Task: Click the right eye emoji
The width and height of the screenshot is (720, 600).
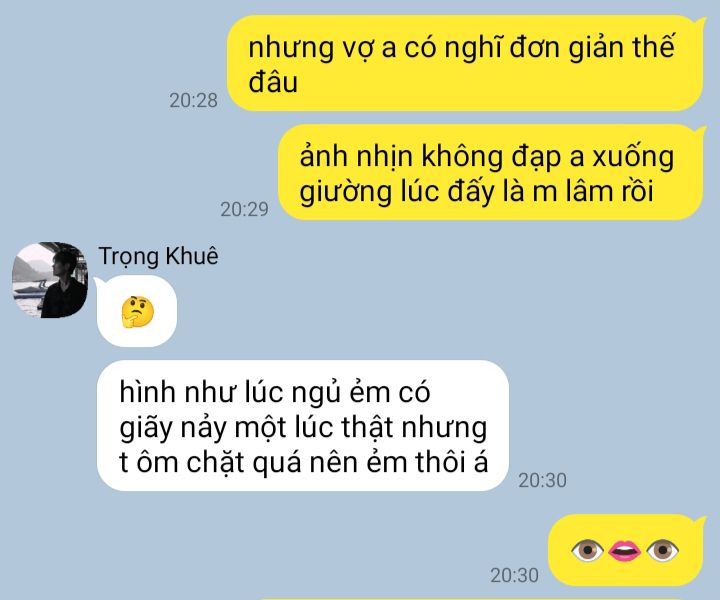Action: (662, 550)
